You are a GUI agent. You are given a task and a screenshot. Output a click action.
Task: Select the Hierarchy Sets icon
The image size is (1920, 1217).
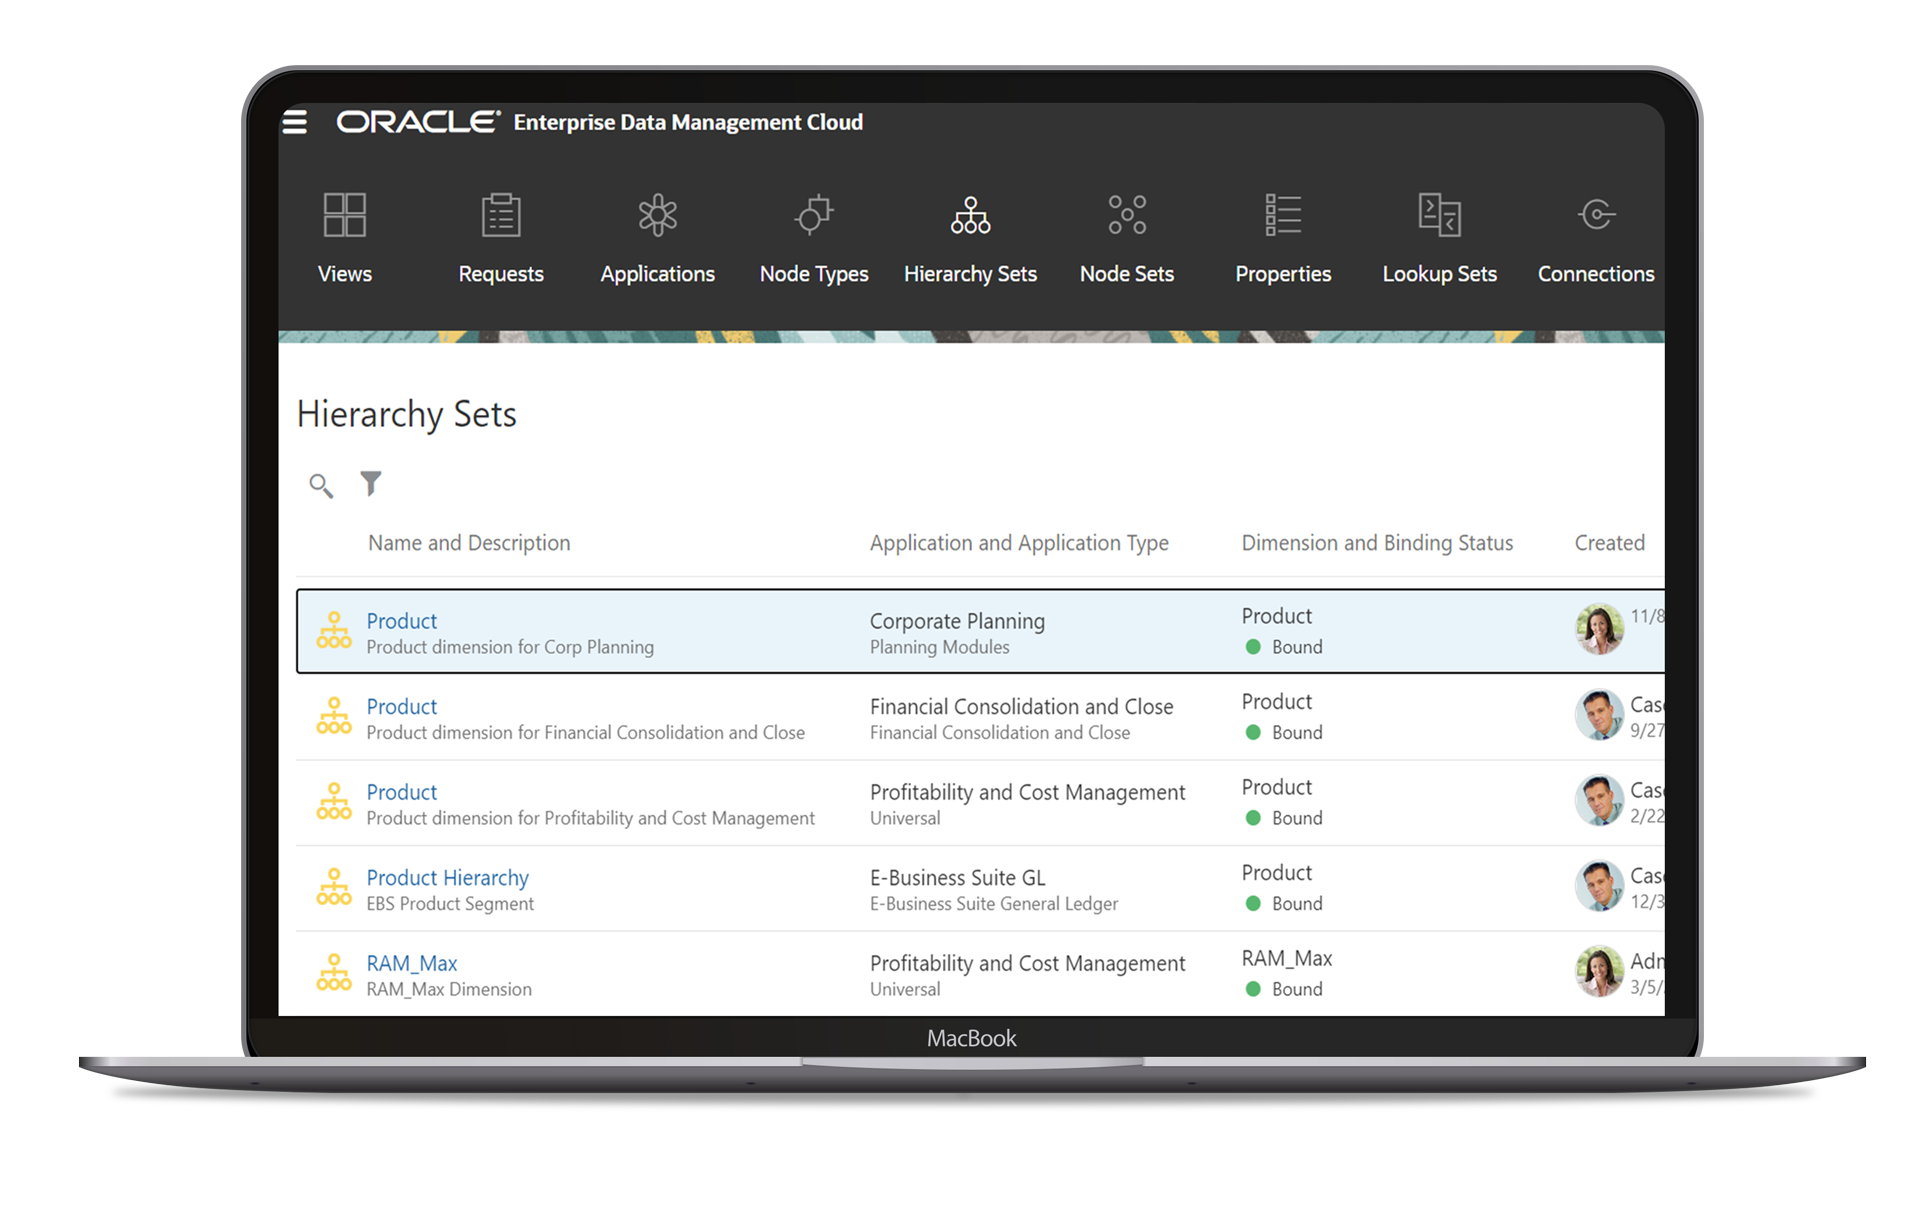coord(971,215)
